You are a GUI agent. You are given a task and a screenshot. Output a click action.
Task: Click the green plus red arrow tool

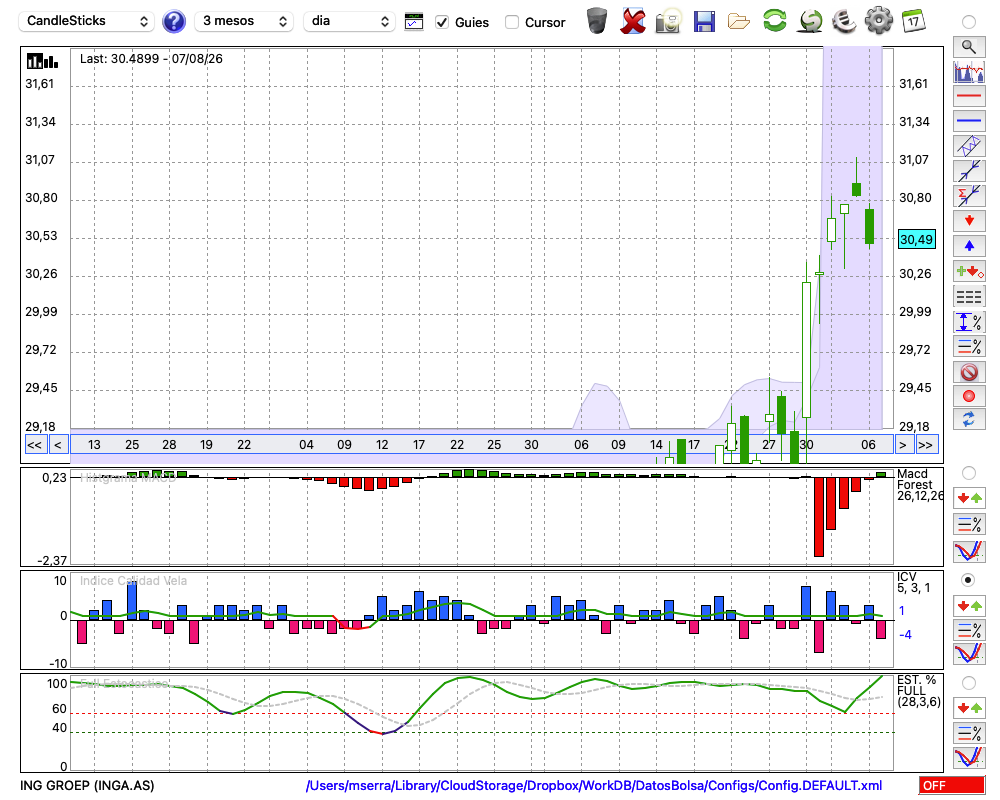coord(969,272)
